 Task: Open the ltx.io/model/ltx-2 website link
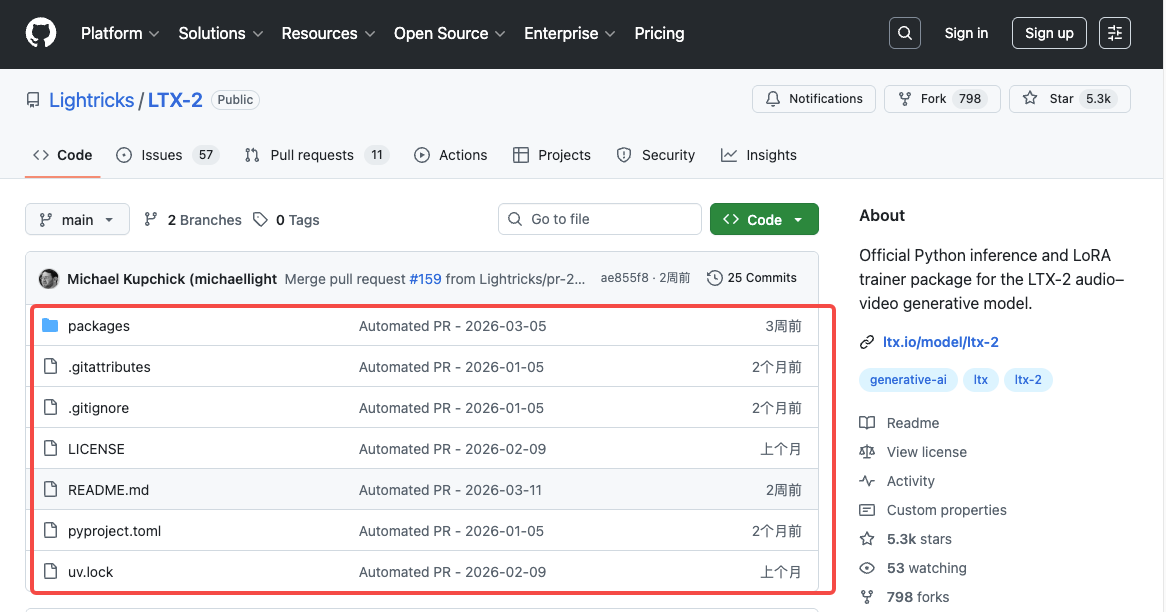[x=941, y=342]
